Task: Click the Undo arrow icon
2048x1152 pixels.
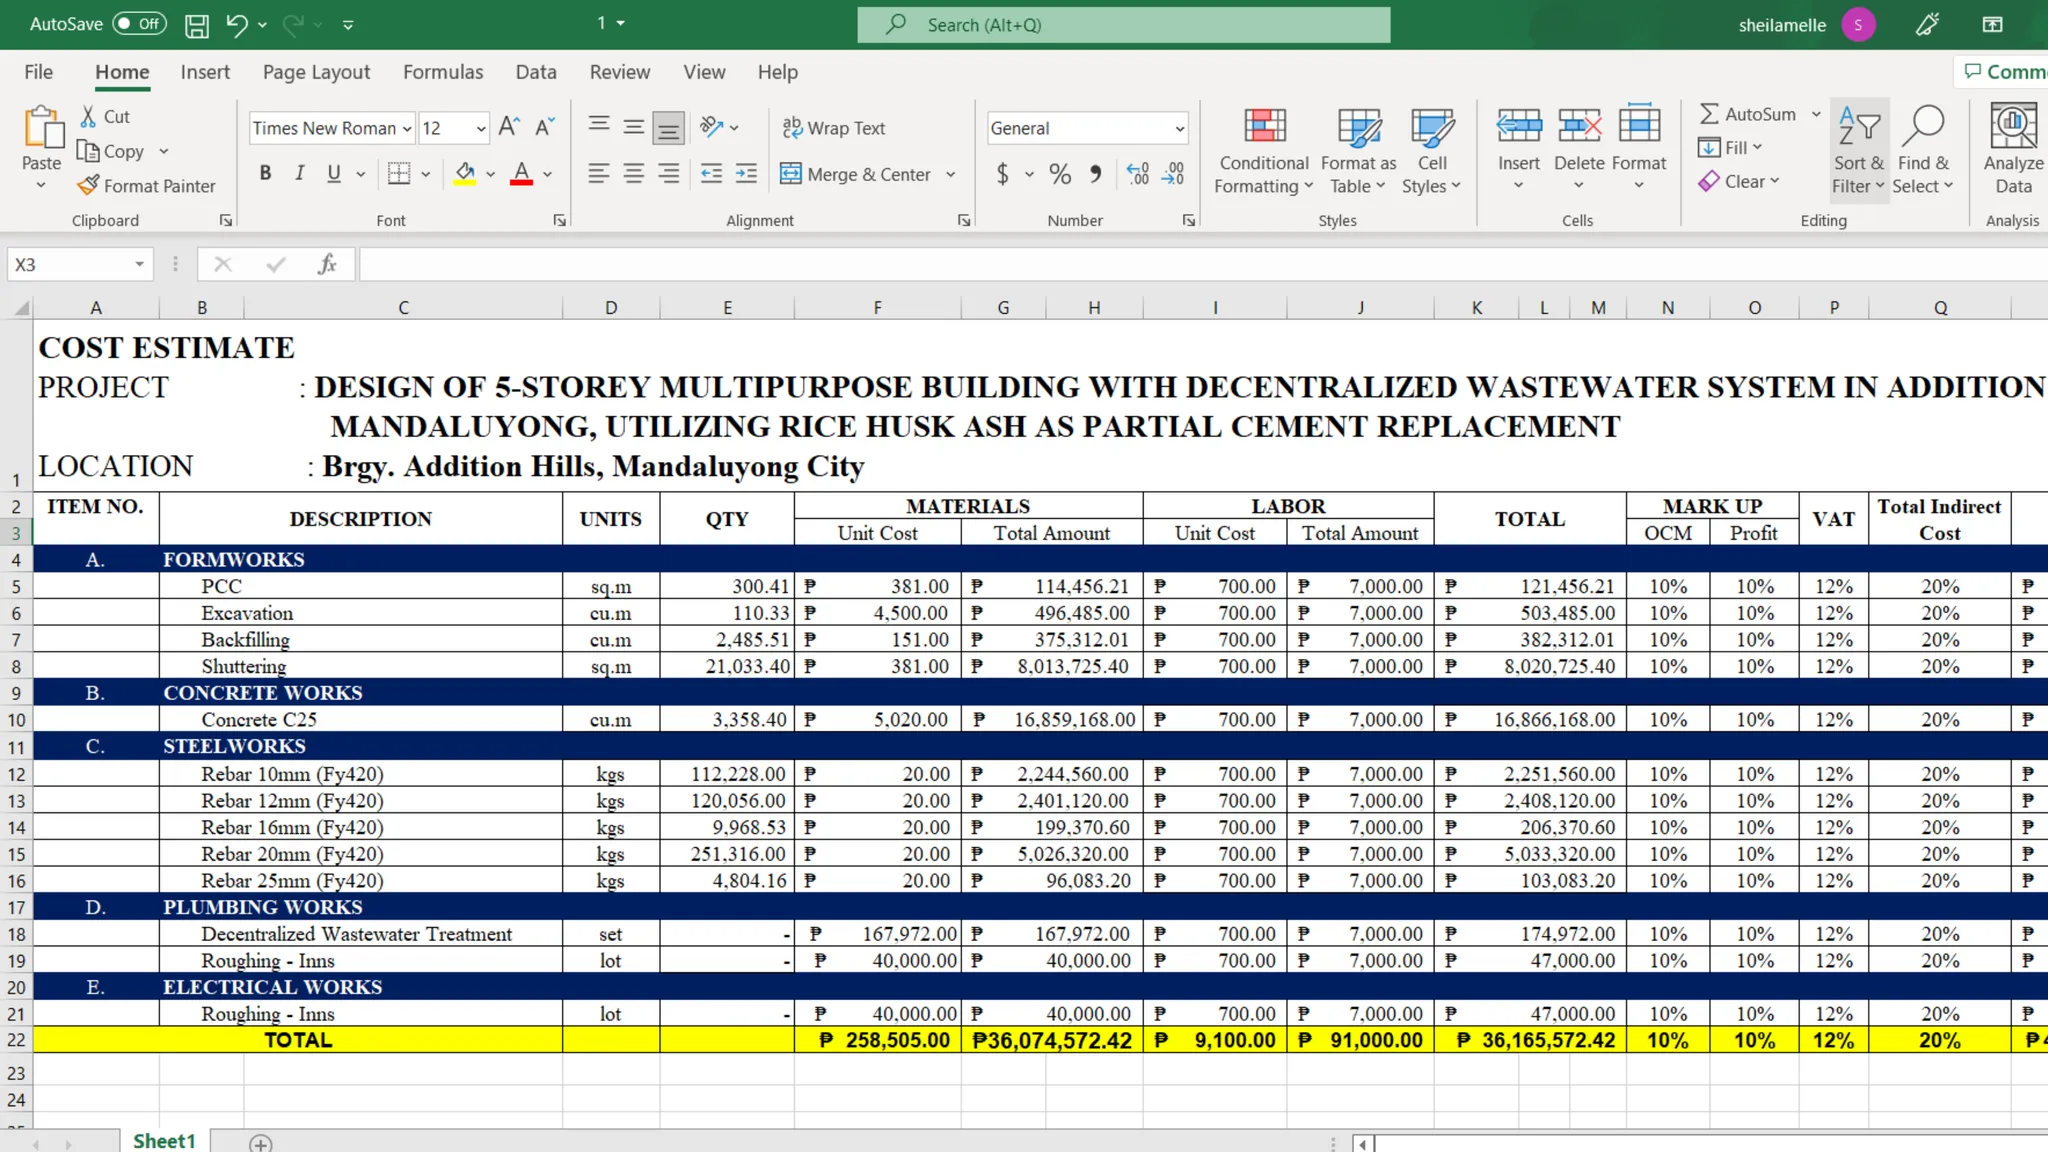Action: pyautogui.click(x=236, y=25)
